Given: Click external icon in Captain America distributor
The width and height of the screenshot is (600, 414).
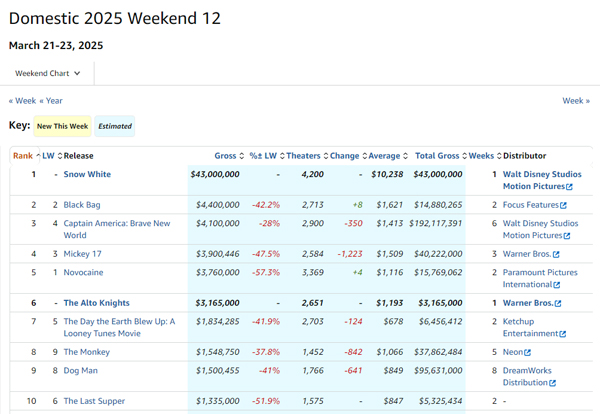Looking at the screenshot, I should [x=567, y=236].
